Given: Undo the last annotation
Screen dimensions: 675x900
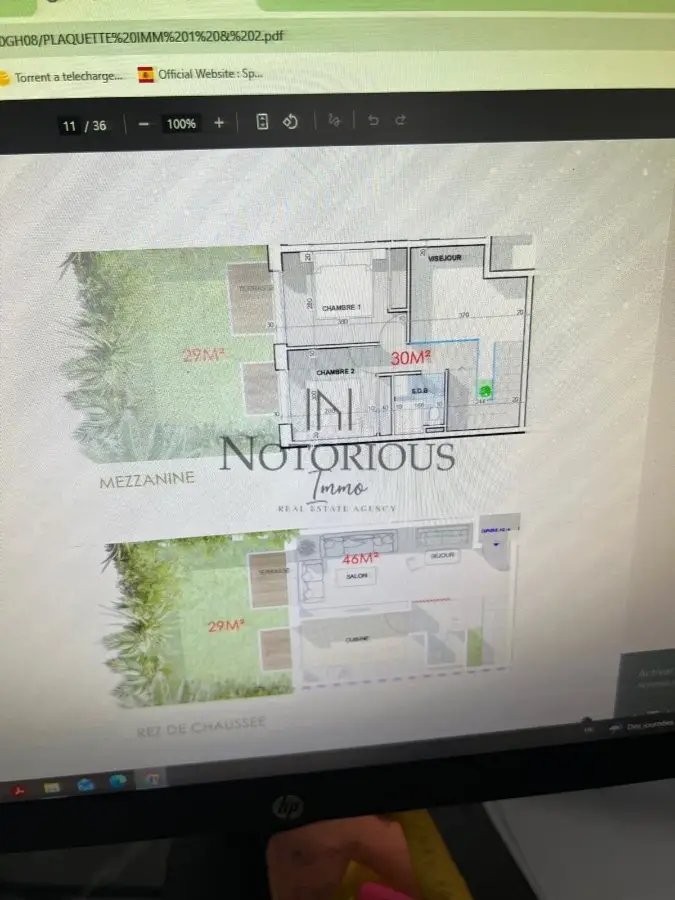Looking at the screenshot, I should coord(373,120).
